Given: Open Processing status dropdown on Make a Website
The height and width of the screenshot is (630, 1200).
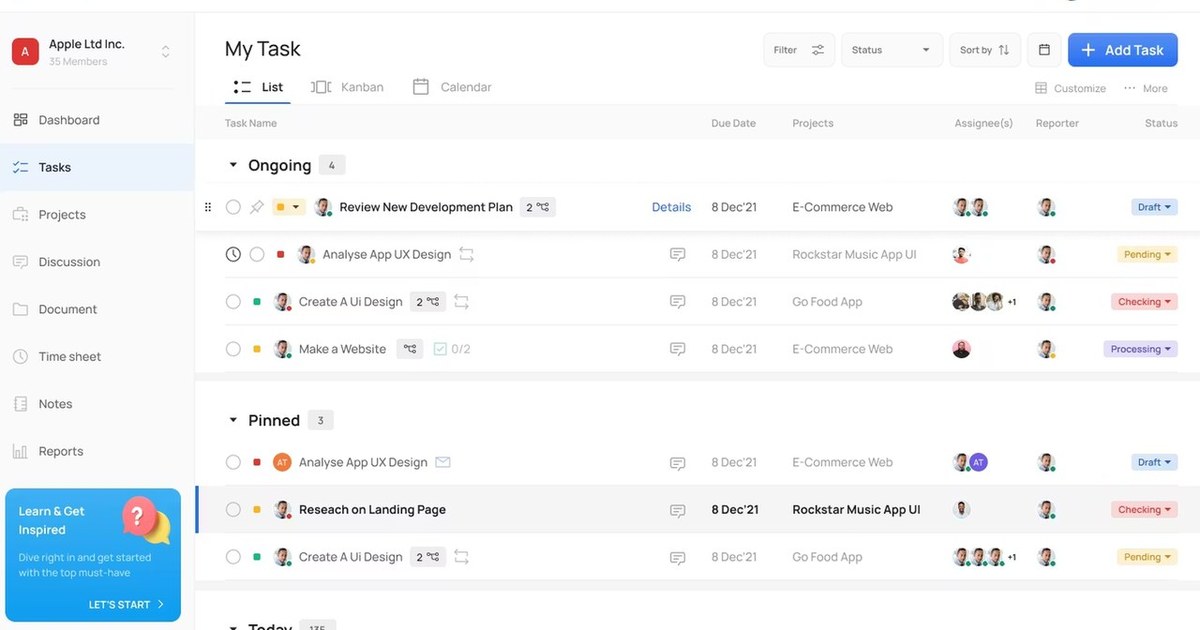Looking at the screenshot, I should (1141, 349).
